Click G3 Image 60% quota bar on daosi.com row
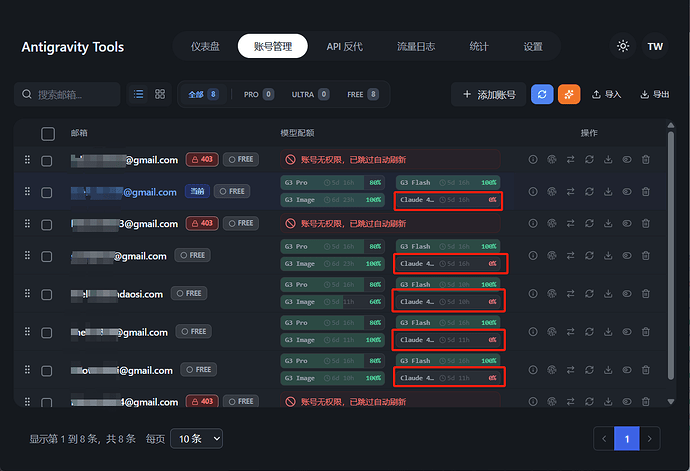Viewport: 690px width, 471px height. pos(333,302)
